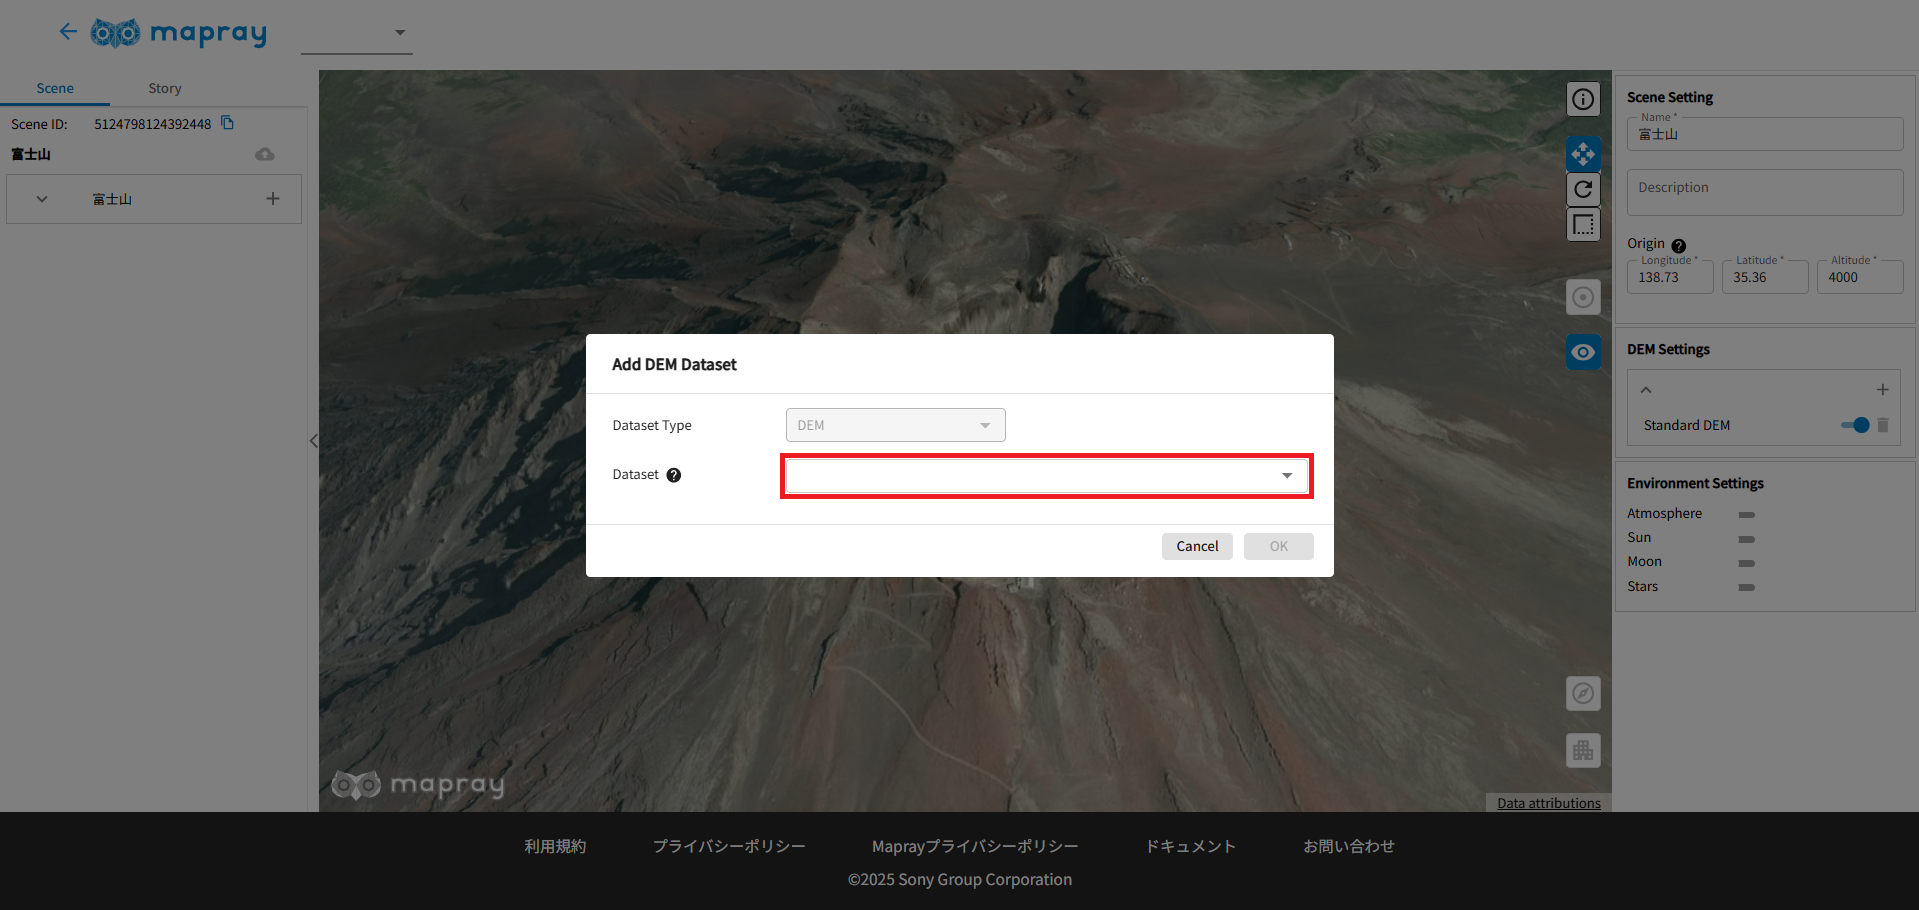
Task: Collapse the DEM Settings list
Action: click(x=1646, y=390)
